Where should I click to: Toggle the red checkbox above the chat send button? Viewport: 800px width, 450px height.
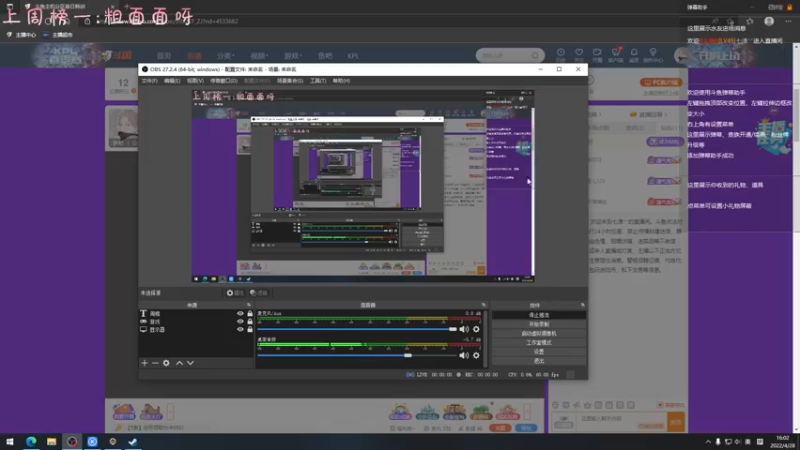660,405
